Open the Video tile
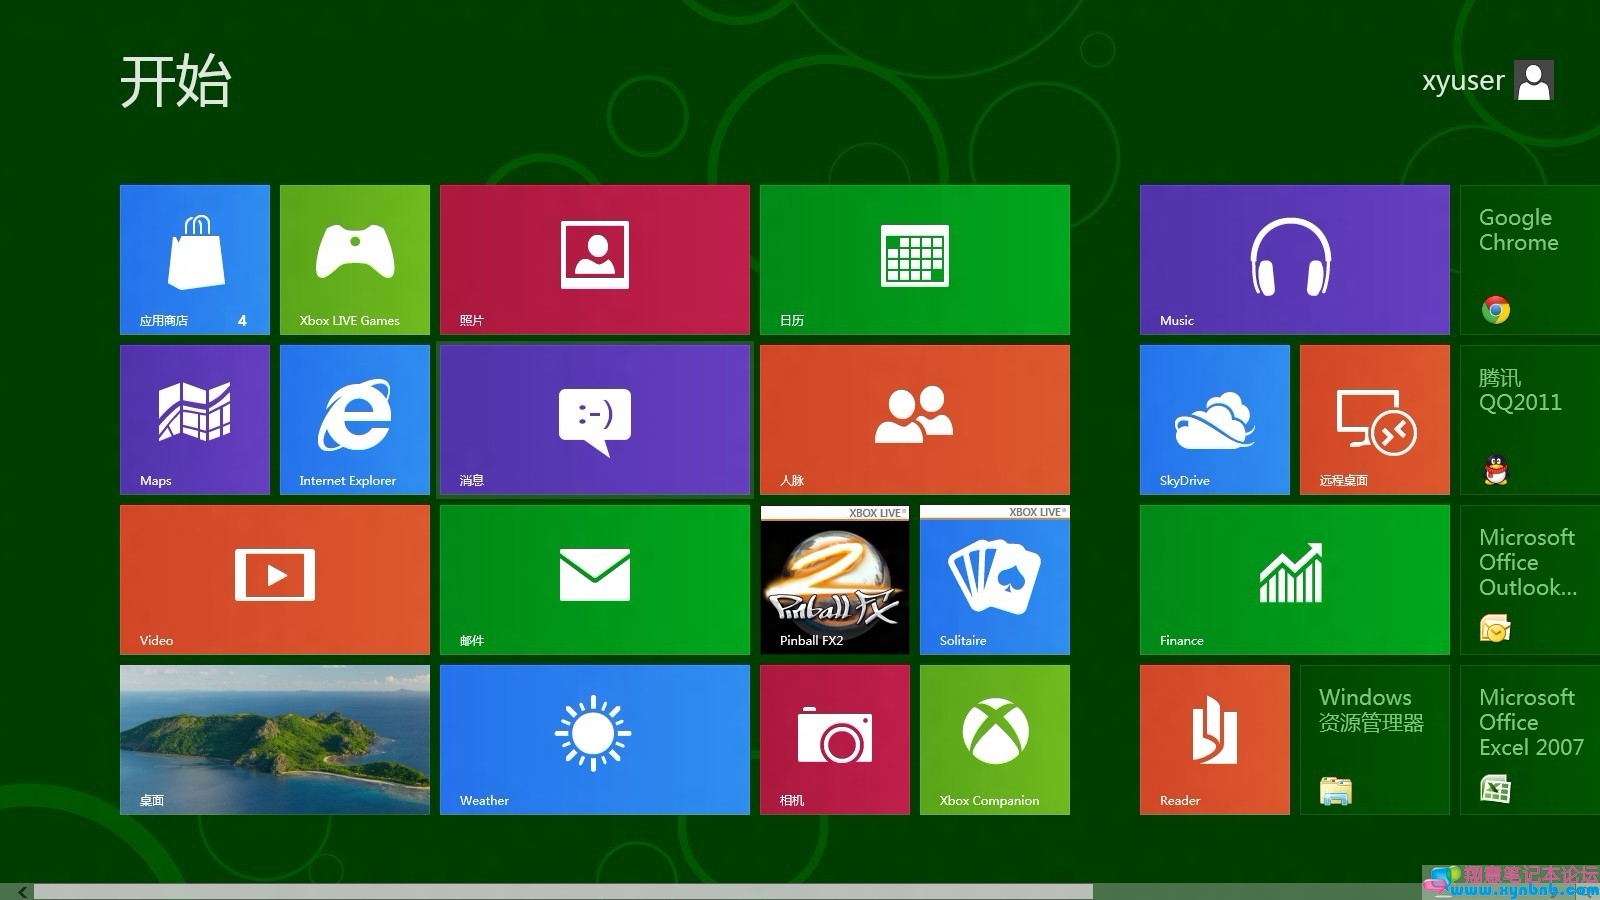 275,580
